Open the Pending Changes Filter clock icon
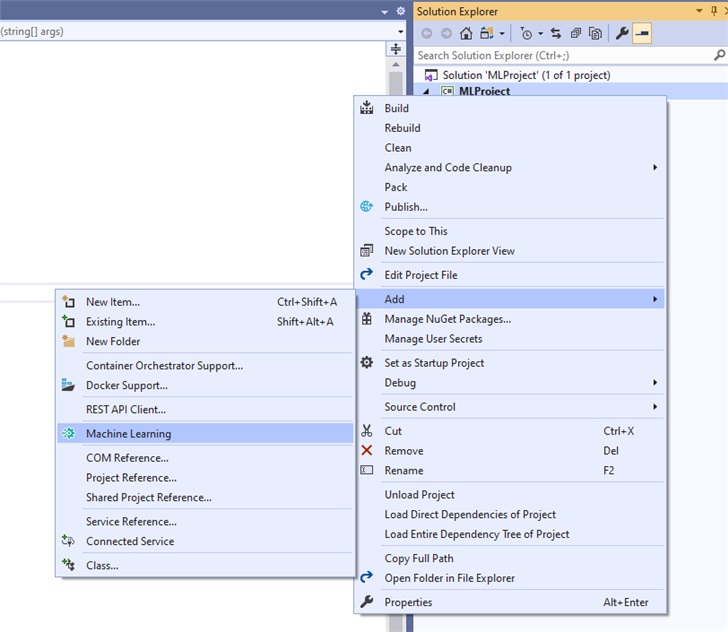The width and height of the screenshot is (728, 632). (526, 33)
